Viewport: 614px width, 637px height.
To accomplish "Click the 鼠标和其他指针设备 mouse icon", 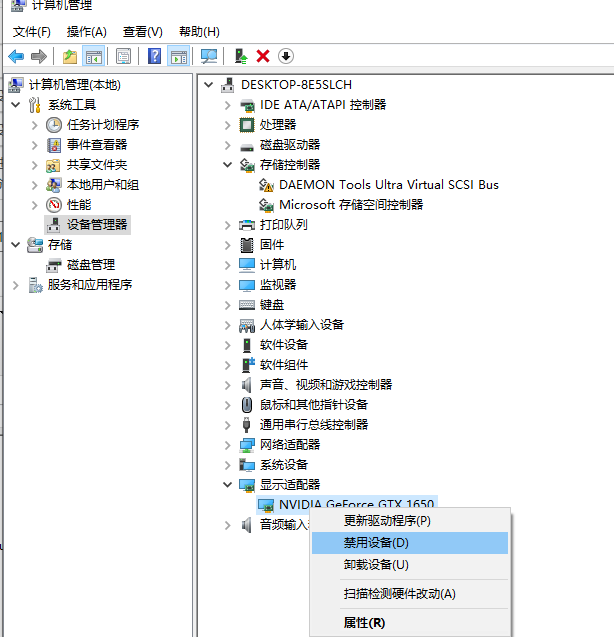I will point(247,405).
